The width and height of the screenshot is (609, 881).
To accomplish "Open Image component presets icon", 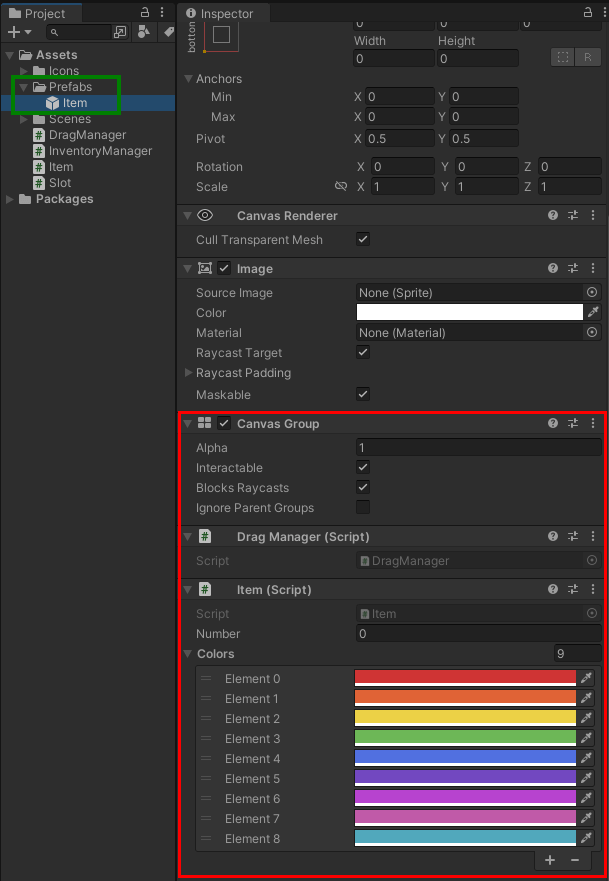I will [x=573, y=269].
